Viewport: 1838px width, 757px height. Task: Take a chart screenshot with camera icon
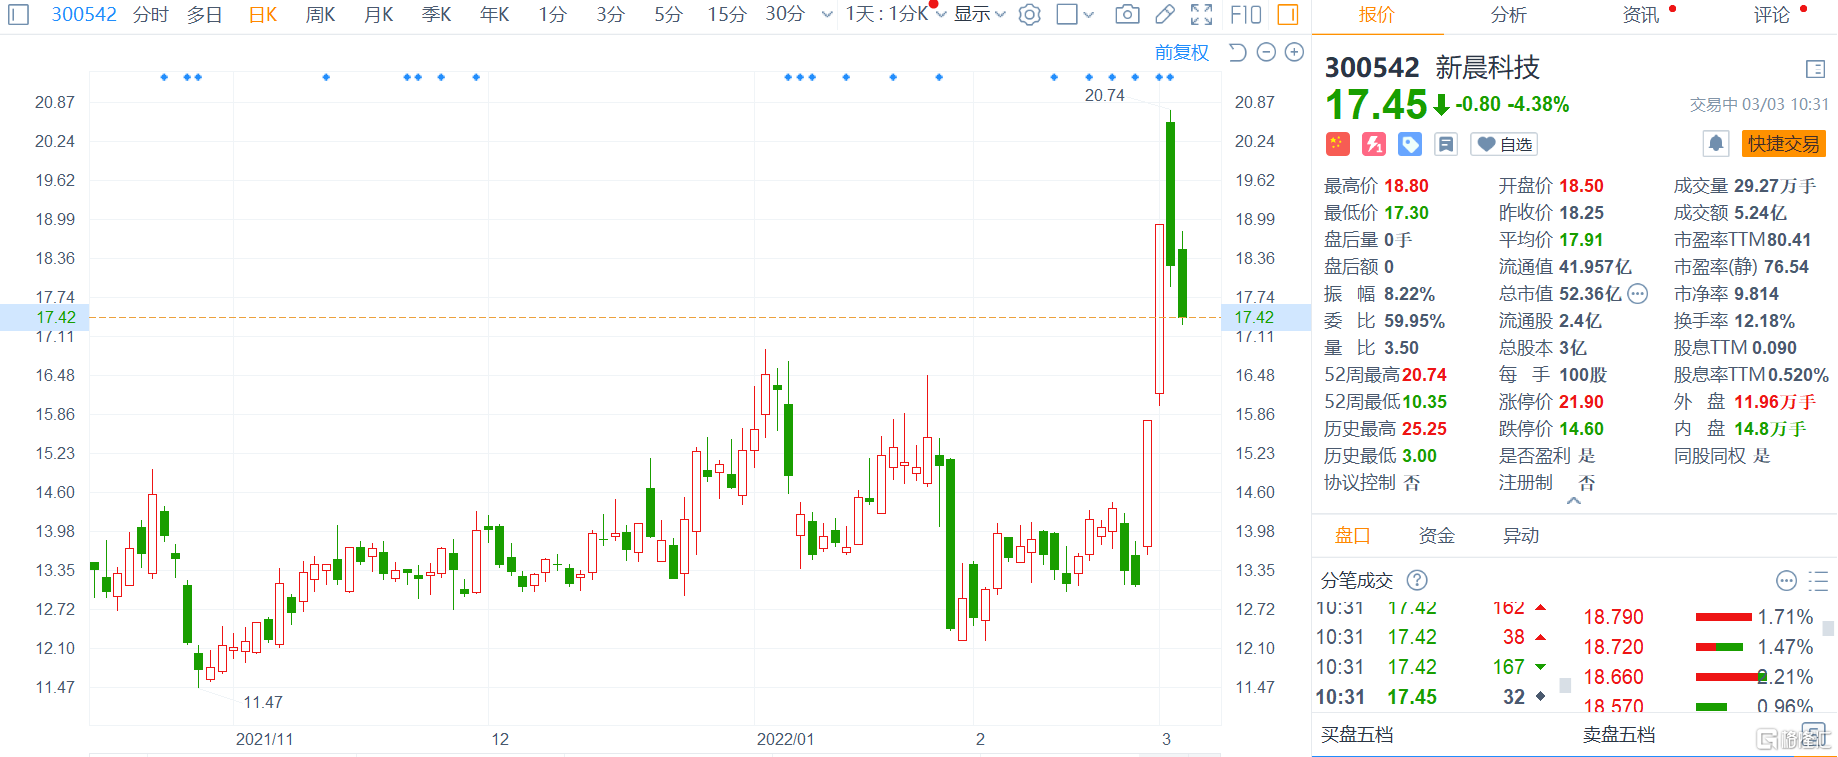click(1127, 15)
